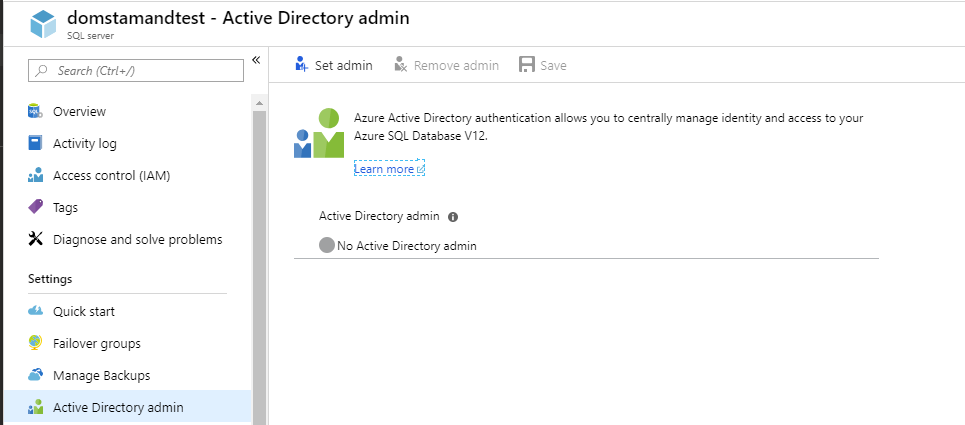
Task: Click the purple Tags icon
Action: pyautogui.click(x=36, y=207)
